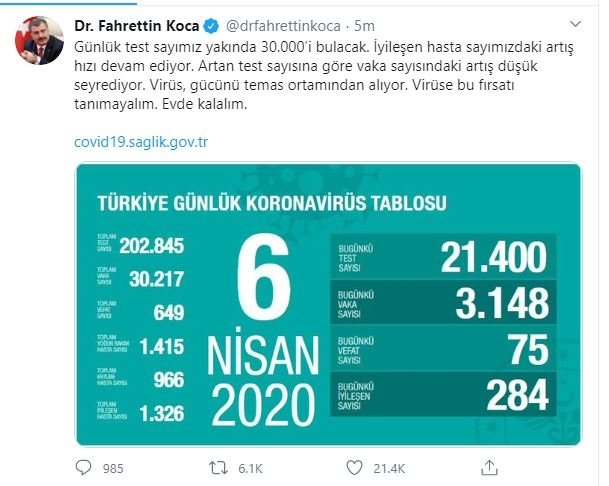Click the Türkiye Günlük Koronavirüs Tablosu heading
This screenshot has width=609, height=486.
pyautogui.click(x=270, y=203)
